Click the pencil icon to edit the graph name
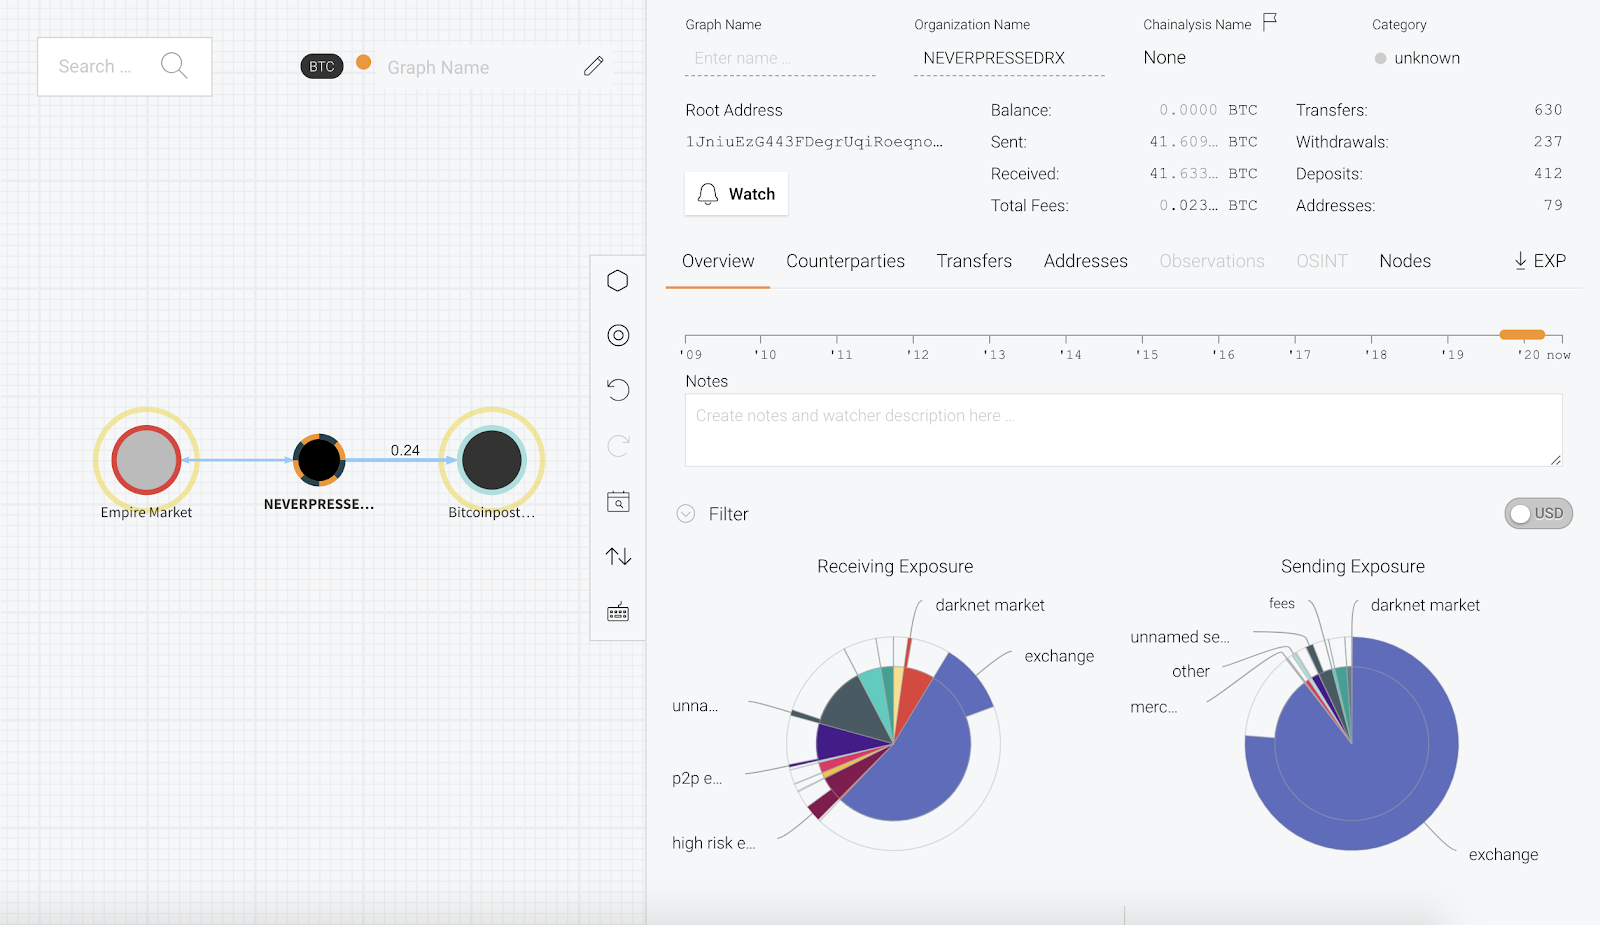 594,66
